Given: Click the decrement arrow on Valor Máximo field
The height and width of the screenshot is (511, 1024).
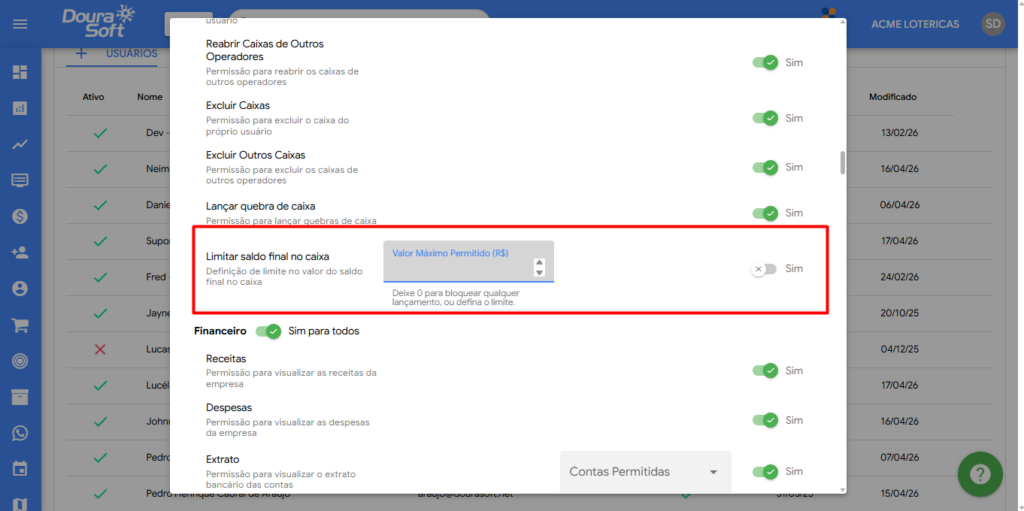Looking at the screenshot, I should coord(539,273).
